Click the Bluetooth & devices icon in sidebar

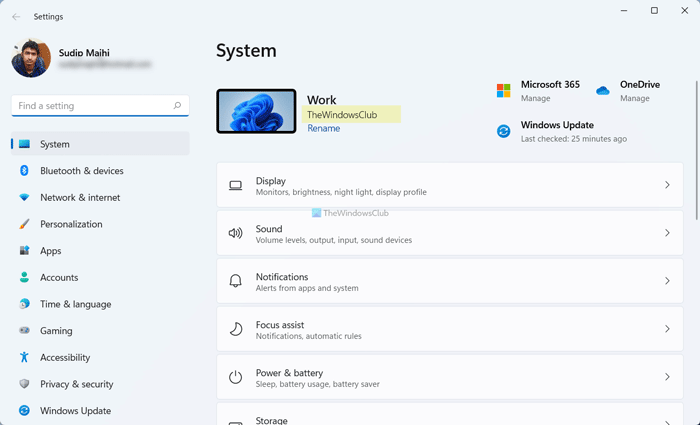[x=24, y=171]
